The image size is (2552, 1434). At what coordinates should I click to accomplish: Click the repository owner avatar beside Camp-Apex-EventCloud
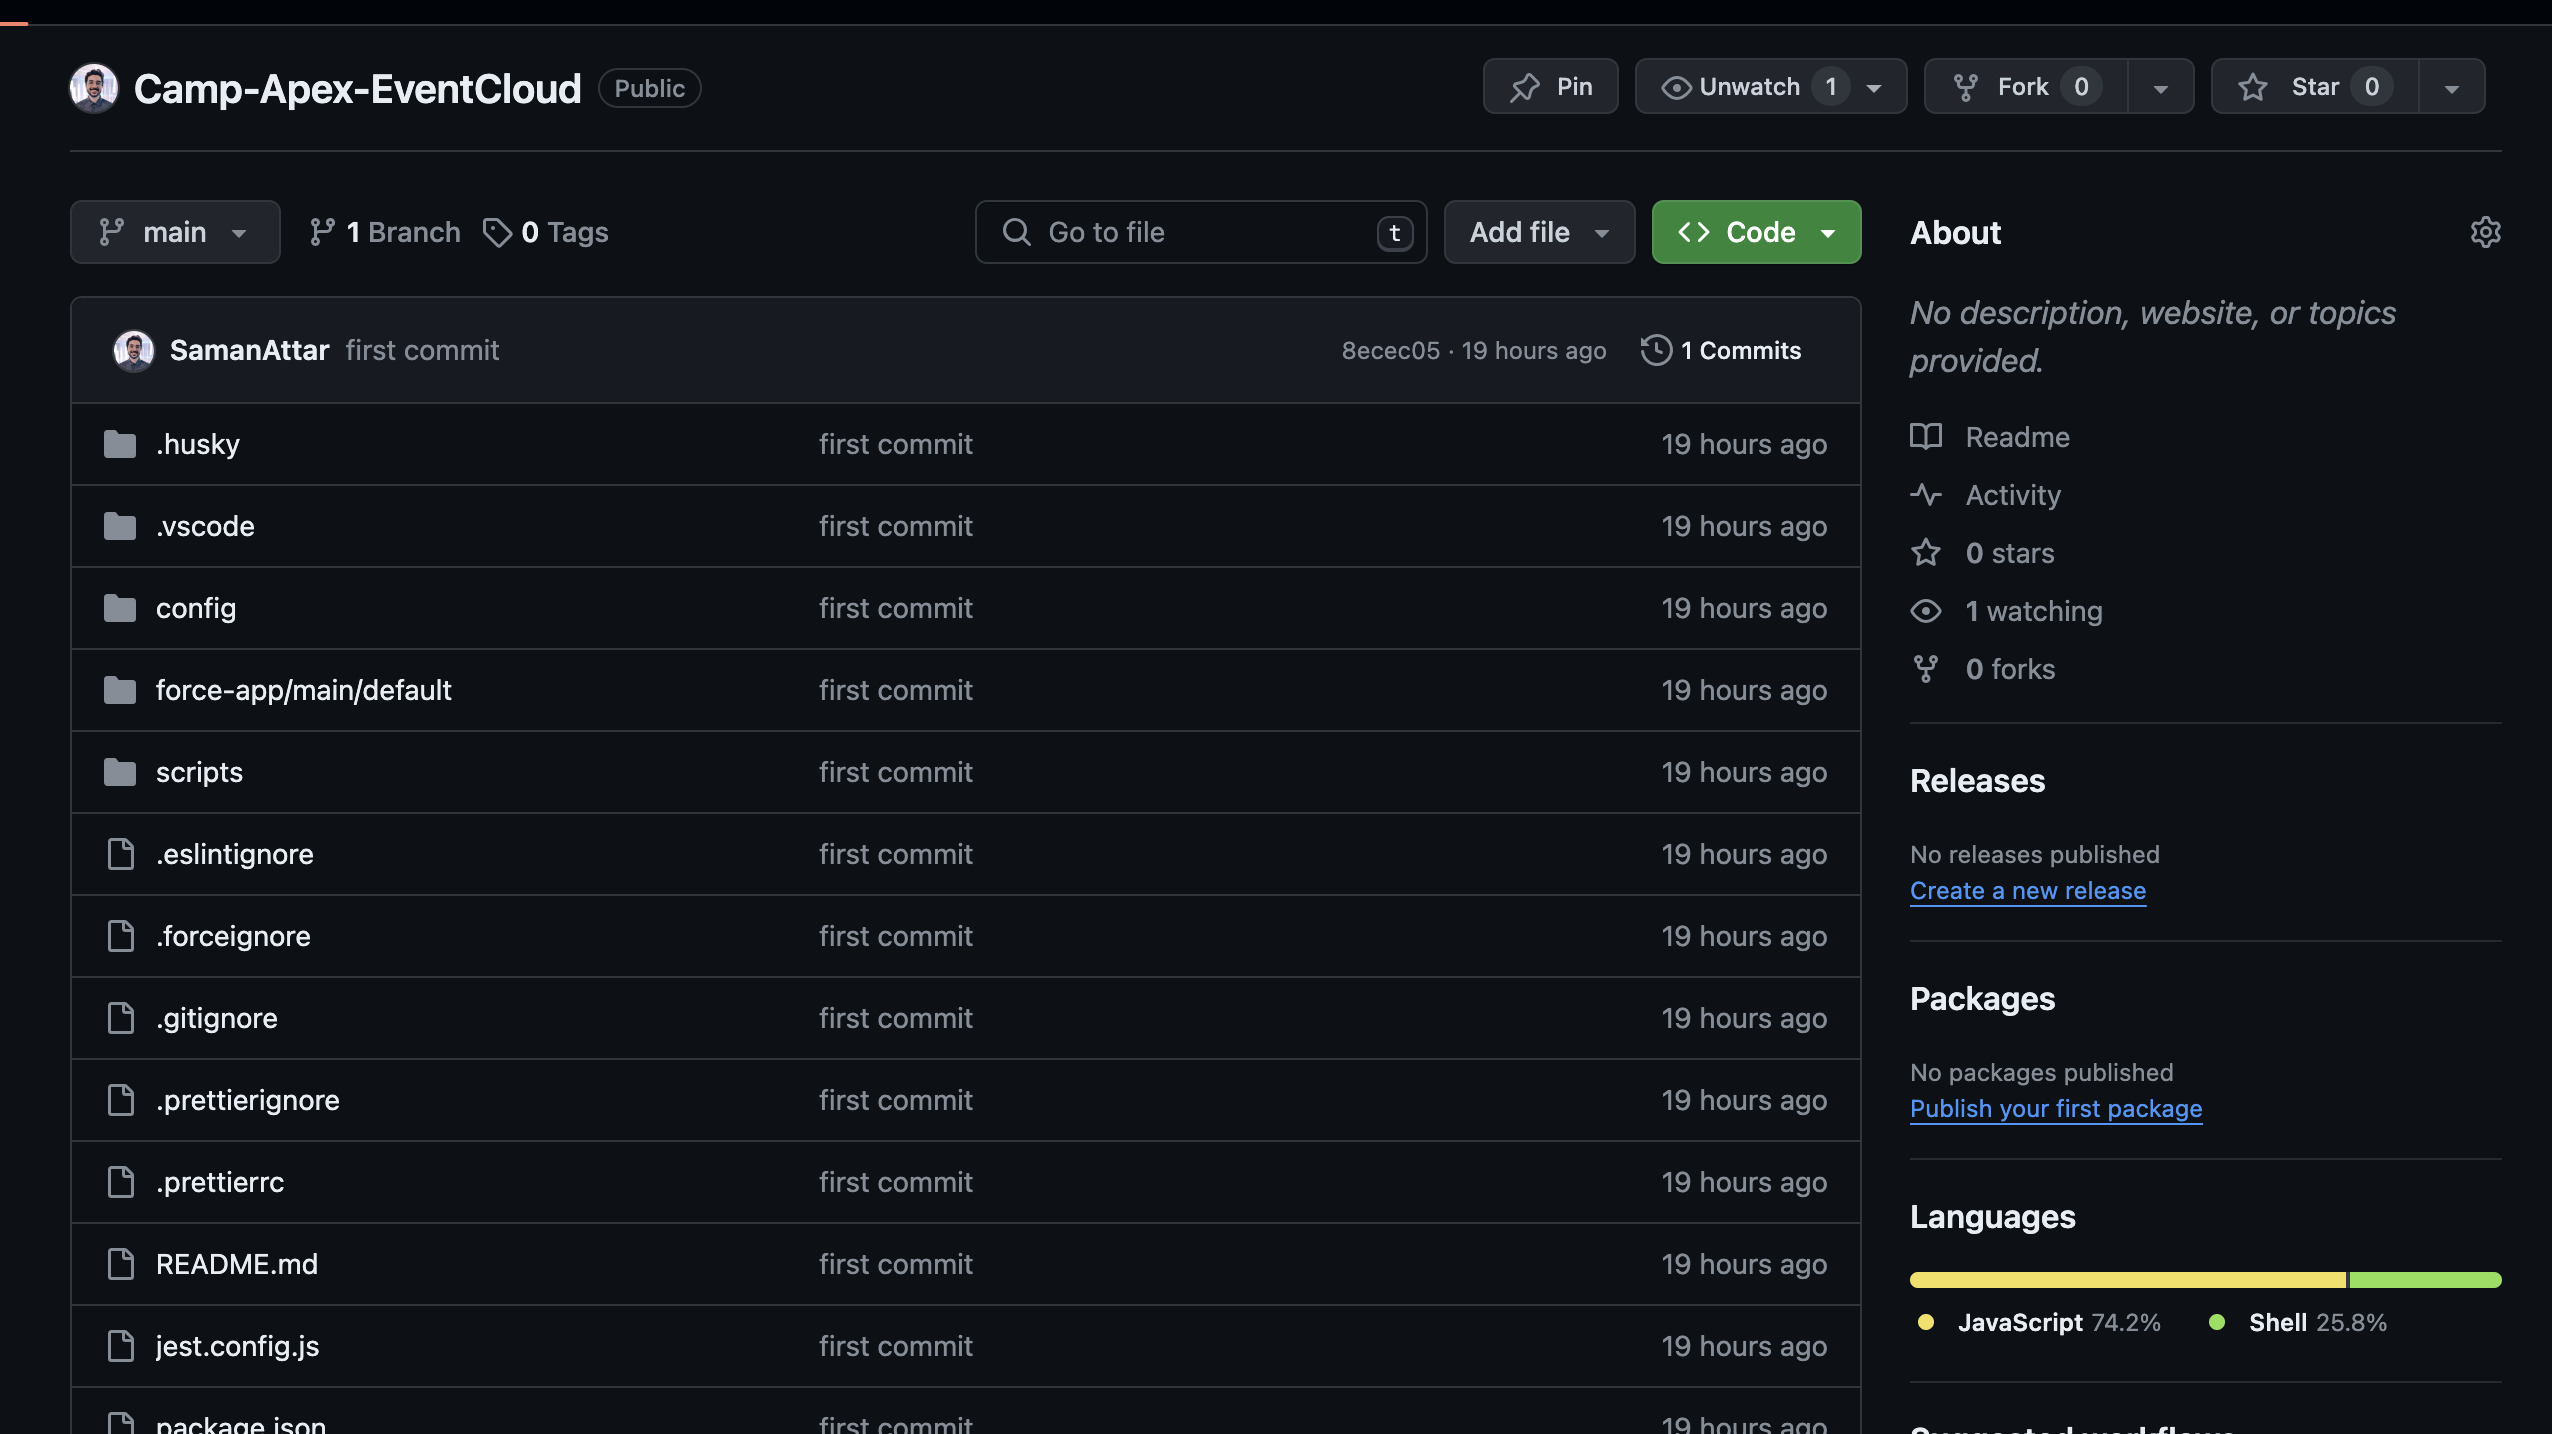(x=94, y=88)
